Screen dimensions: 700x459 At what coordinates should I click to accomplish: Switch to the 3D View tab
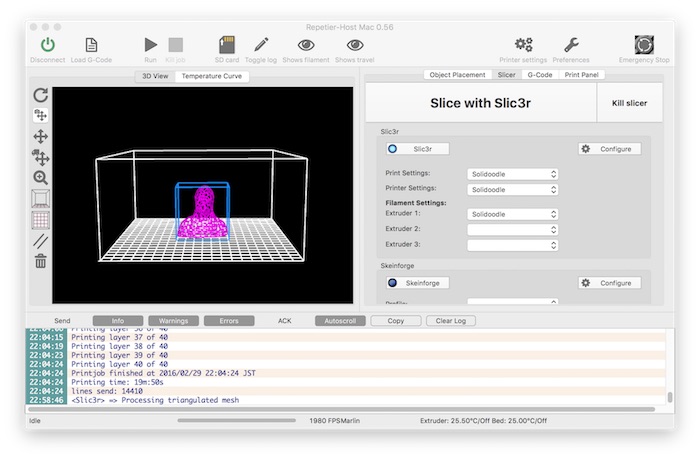point(155,76)
